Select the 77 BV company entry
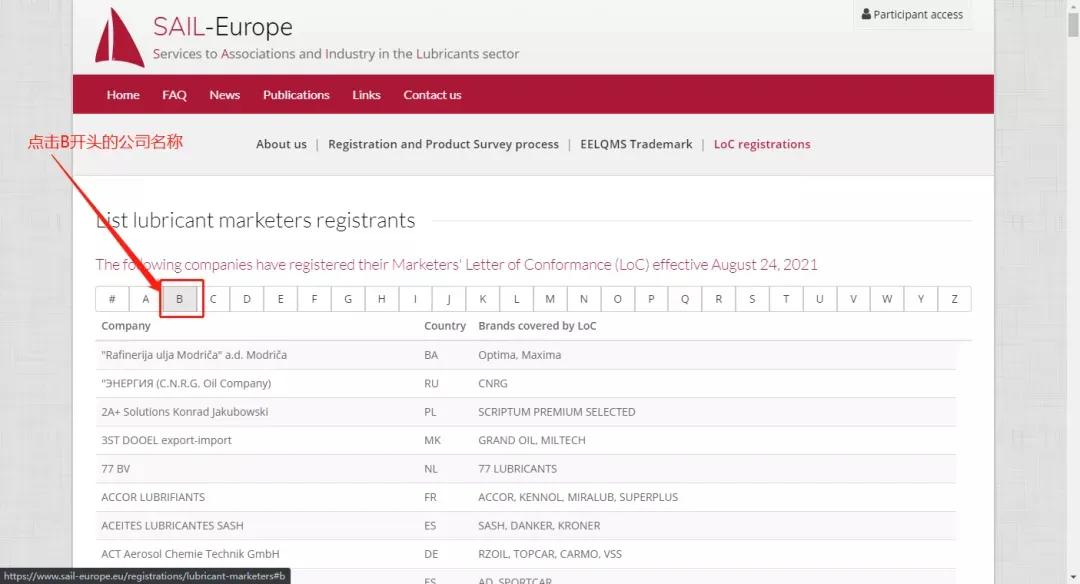The height and width of the screenshot is (584, 1080). [116, 468]
